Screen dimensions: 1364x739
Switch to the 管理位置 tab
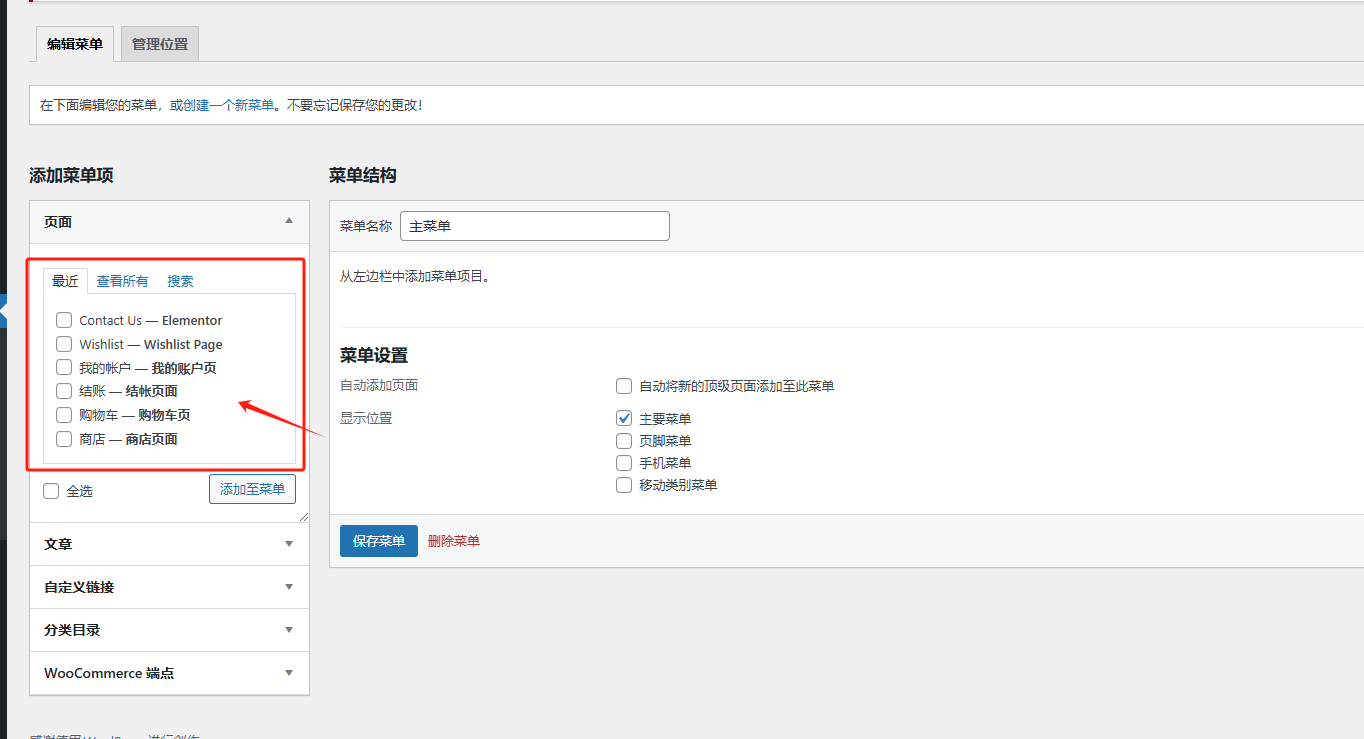pyautogui.click(x=158, y=43)
